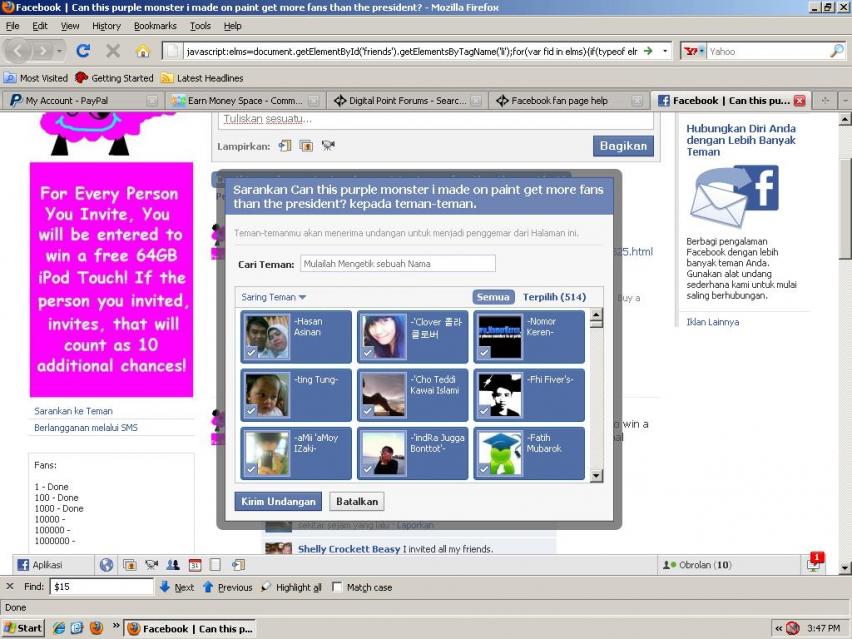
Task: Open the File menu
Action: tap(12, 26)
